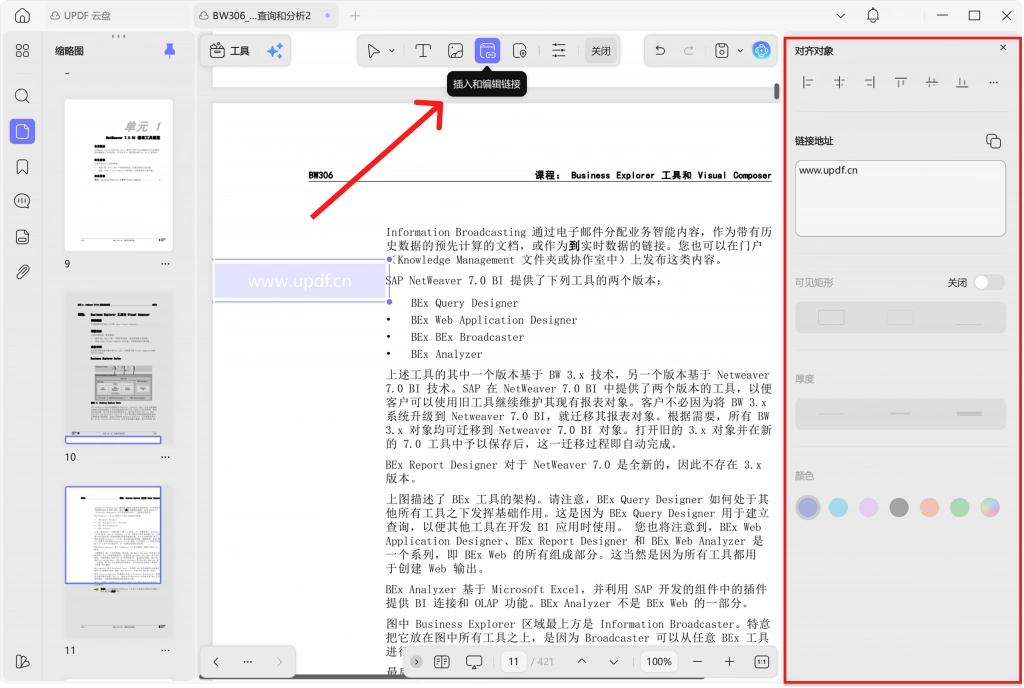Open navigation more options ellipsis at bottom
The image size is (1024, 688).
(248, 662)
